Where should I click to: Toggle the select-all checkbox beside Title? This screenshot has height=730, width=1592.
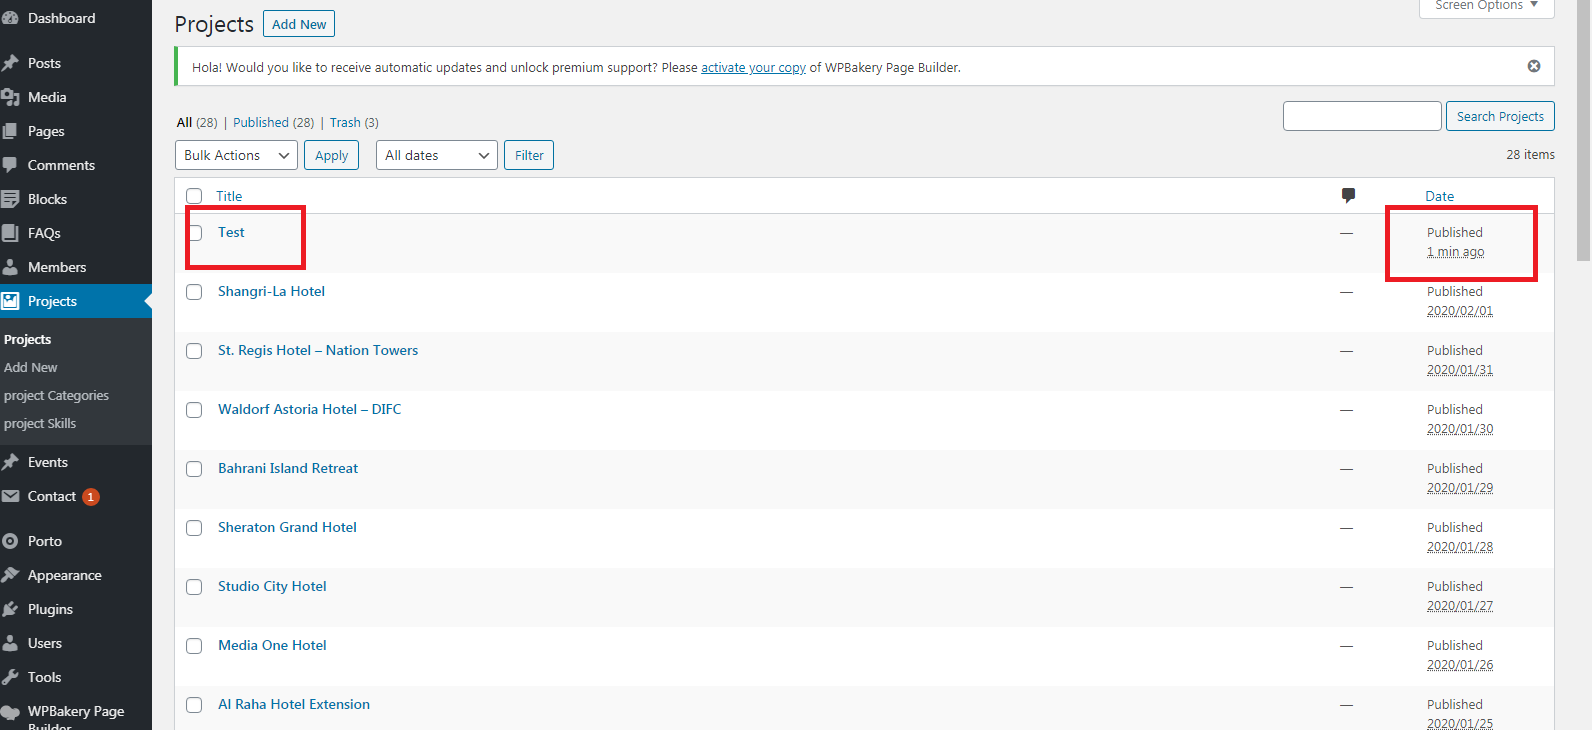click(194, 196)
